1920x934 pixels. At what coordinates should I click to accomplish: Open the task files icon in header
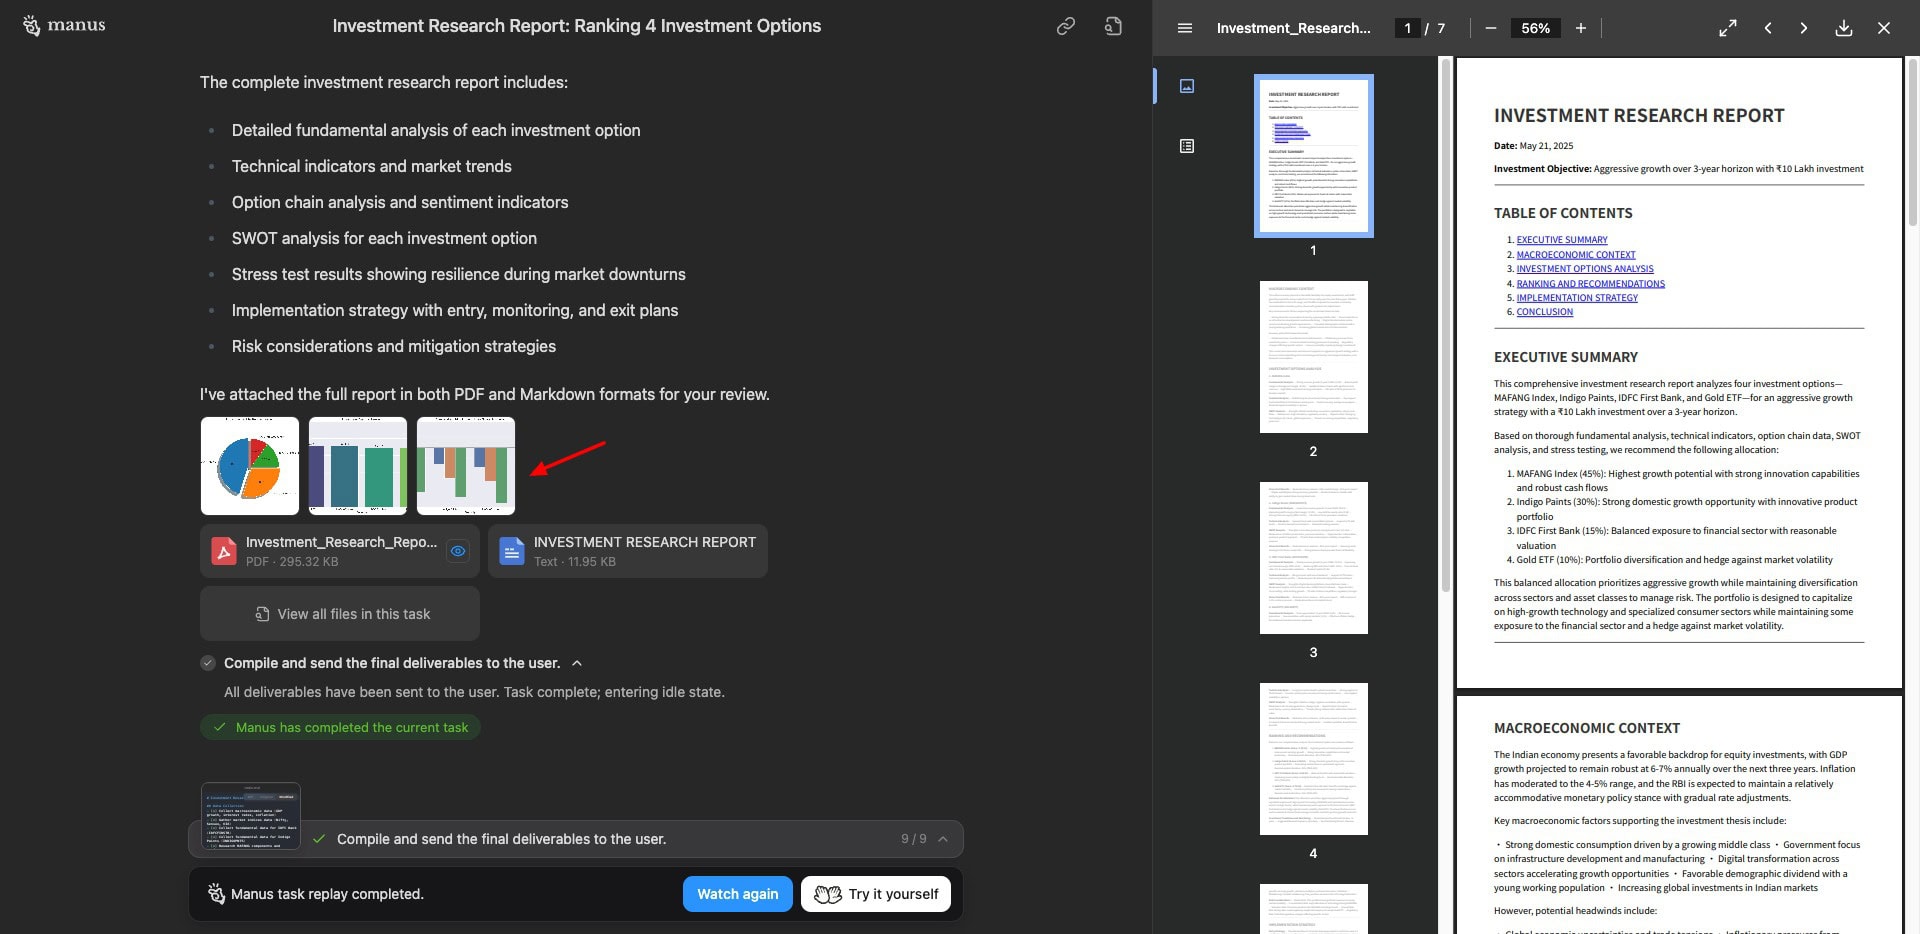pos(1113,27)
